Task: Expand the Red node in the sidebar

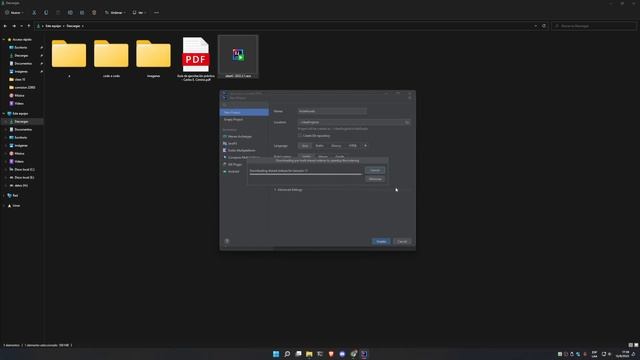Action: pyautogui.click(x=4, y=196)
